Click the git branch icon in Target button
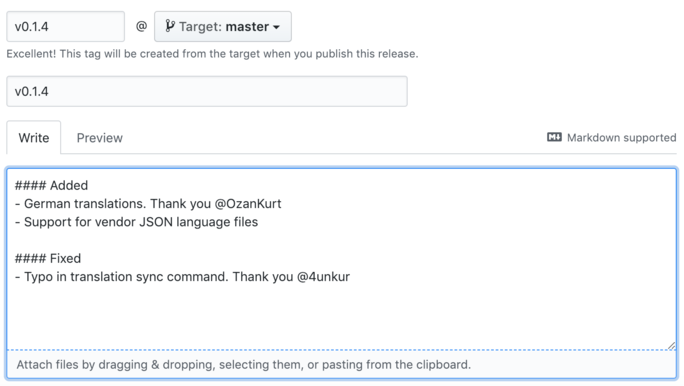This screenshot has height=386, width=684. coord(170,26)
